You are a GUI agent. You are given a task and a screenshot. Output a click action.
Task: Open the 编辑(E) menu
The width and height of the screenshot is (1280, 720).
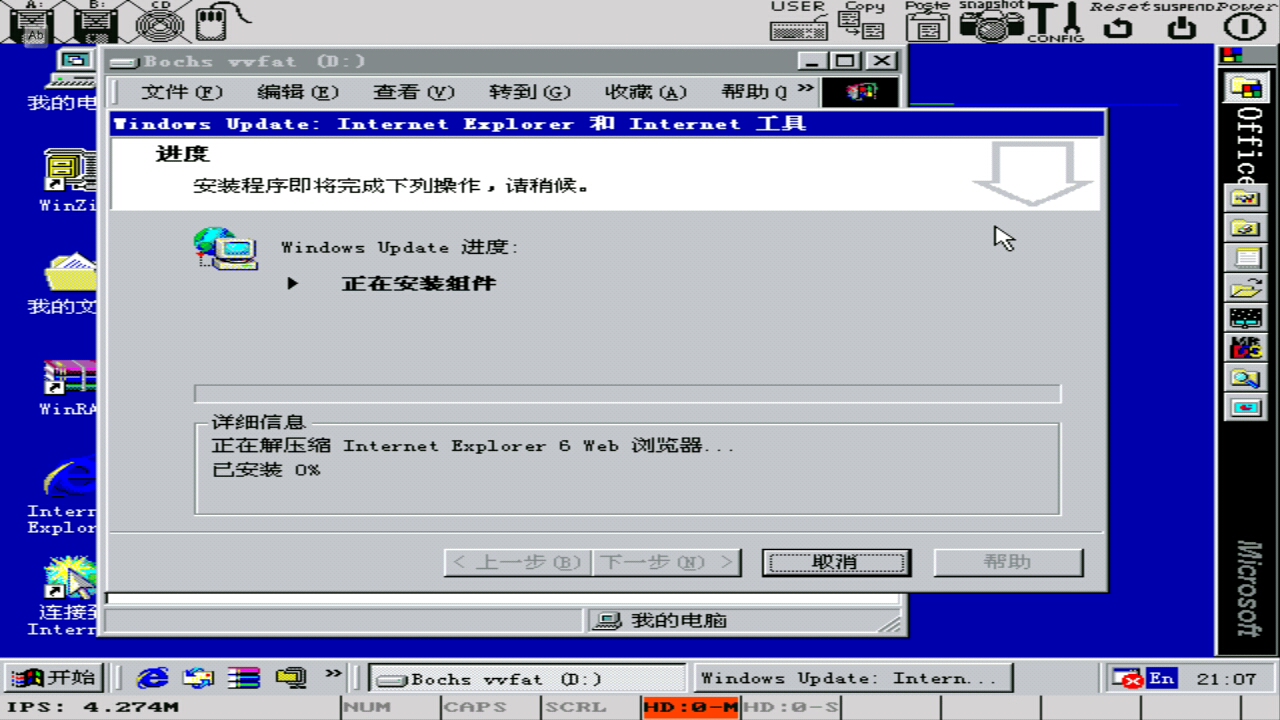pyautogui.click(x=297, y=92)
